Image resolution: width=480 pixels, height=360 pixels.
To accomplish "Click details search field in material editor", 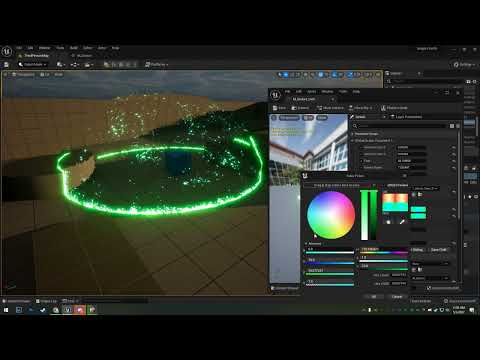I will click(x=402, y=126).
